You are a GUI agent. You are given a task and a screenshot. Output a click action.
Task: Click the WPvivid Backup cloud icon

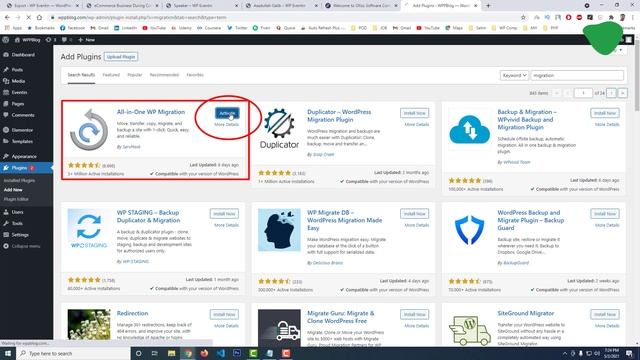pyautogui.click(x=469, y=129)
